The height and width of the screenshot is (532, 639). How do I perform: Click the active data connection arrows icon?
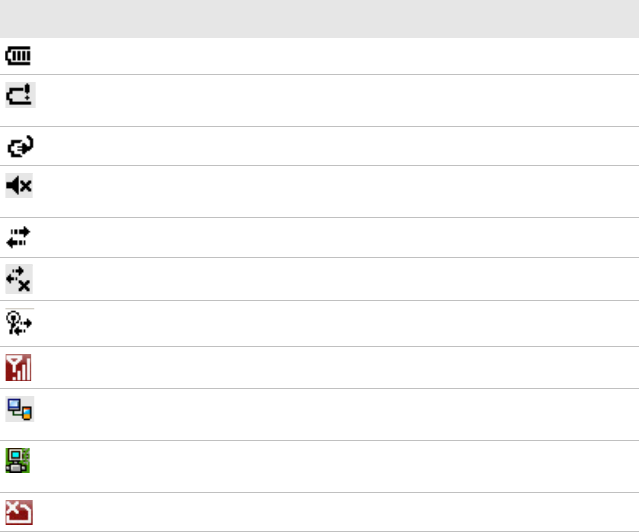18,237
